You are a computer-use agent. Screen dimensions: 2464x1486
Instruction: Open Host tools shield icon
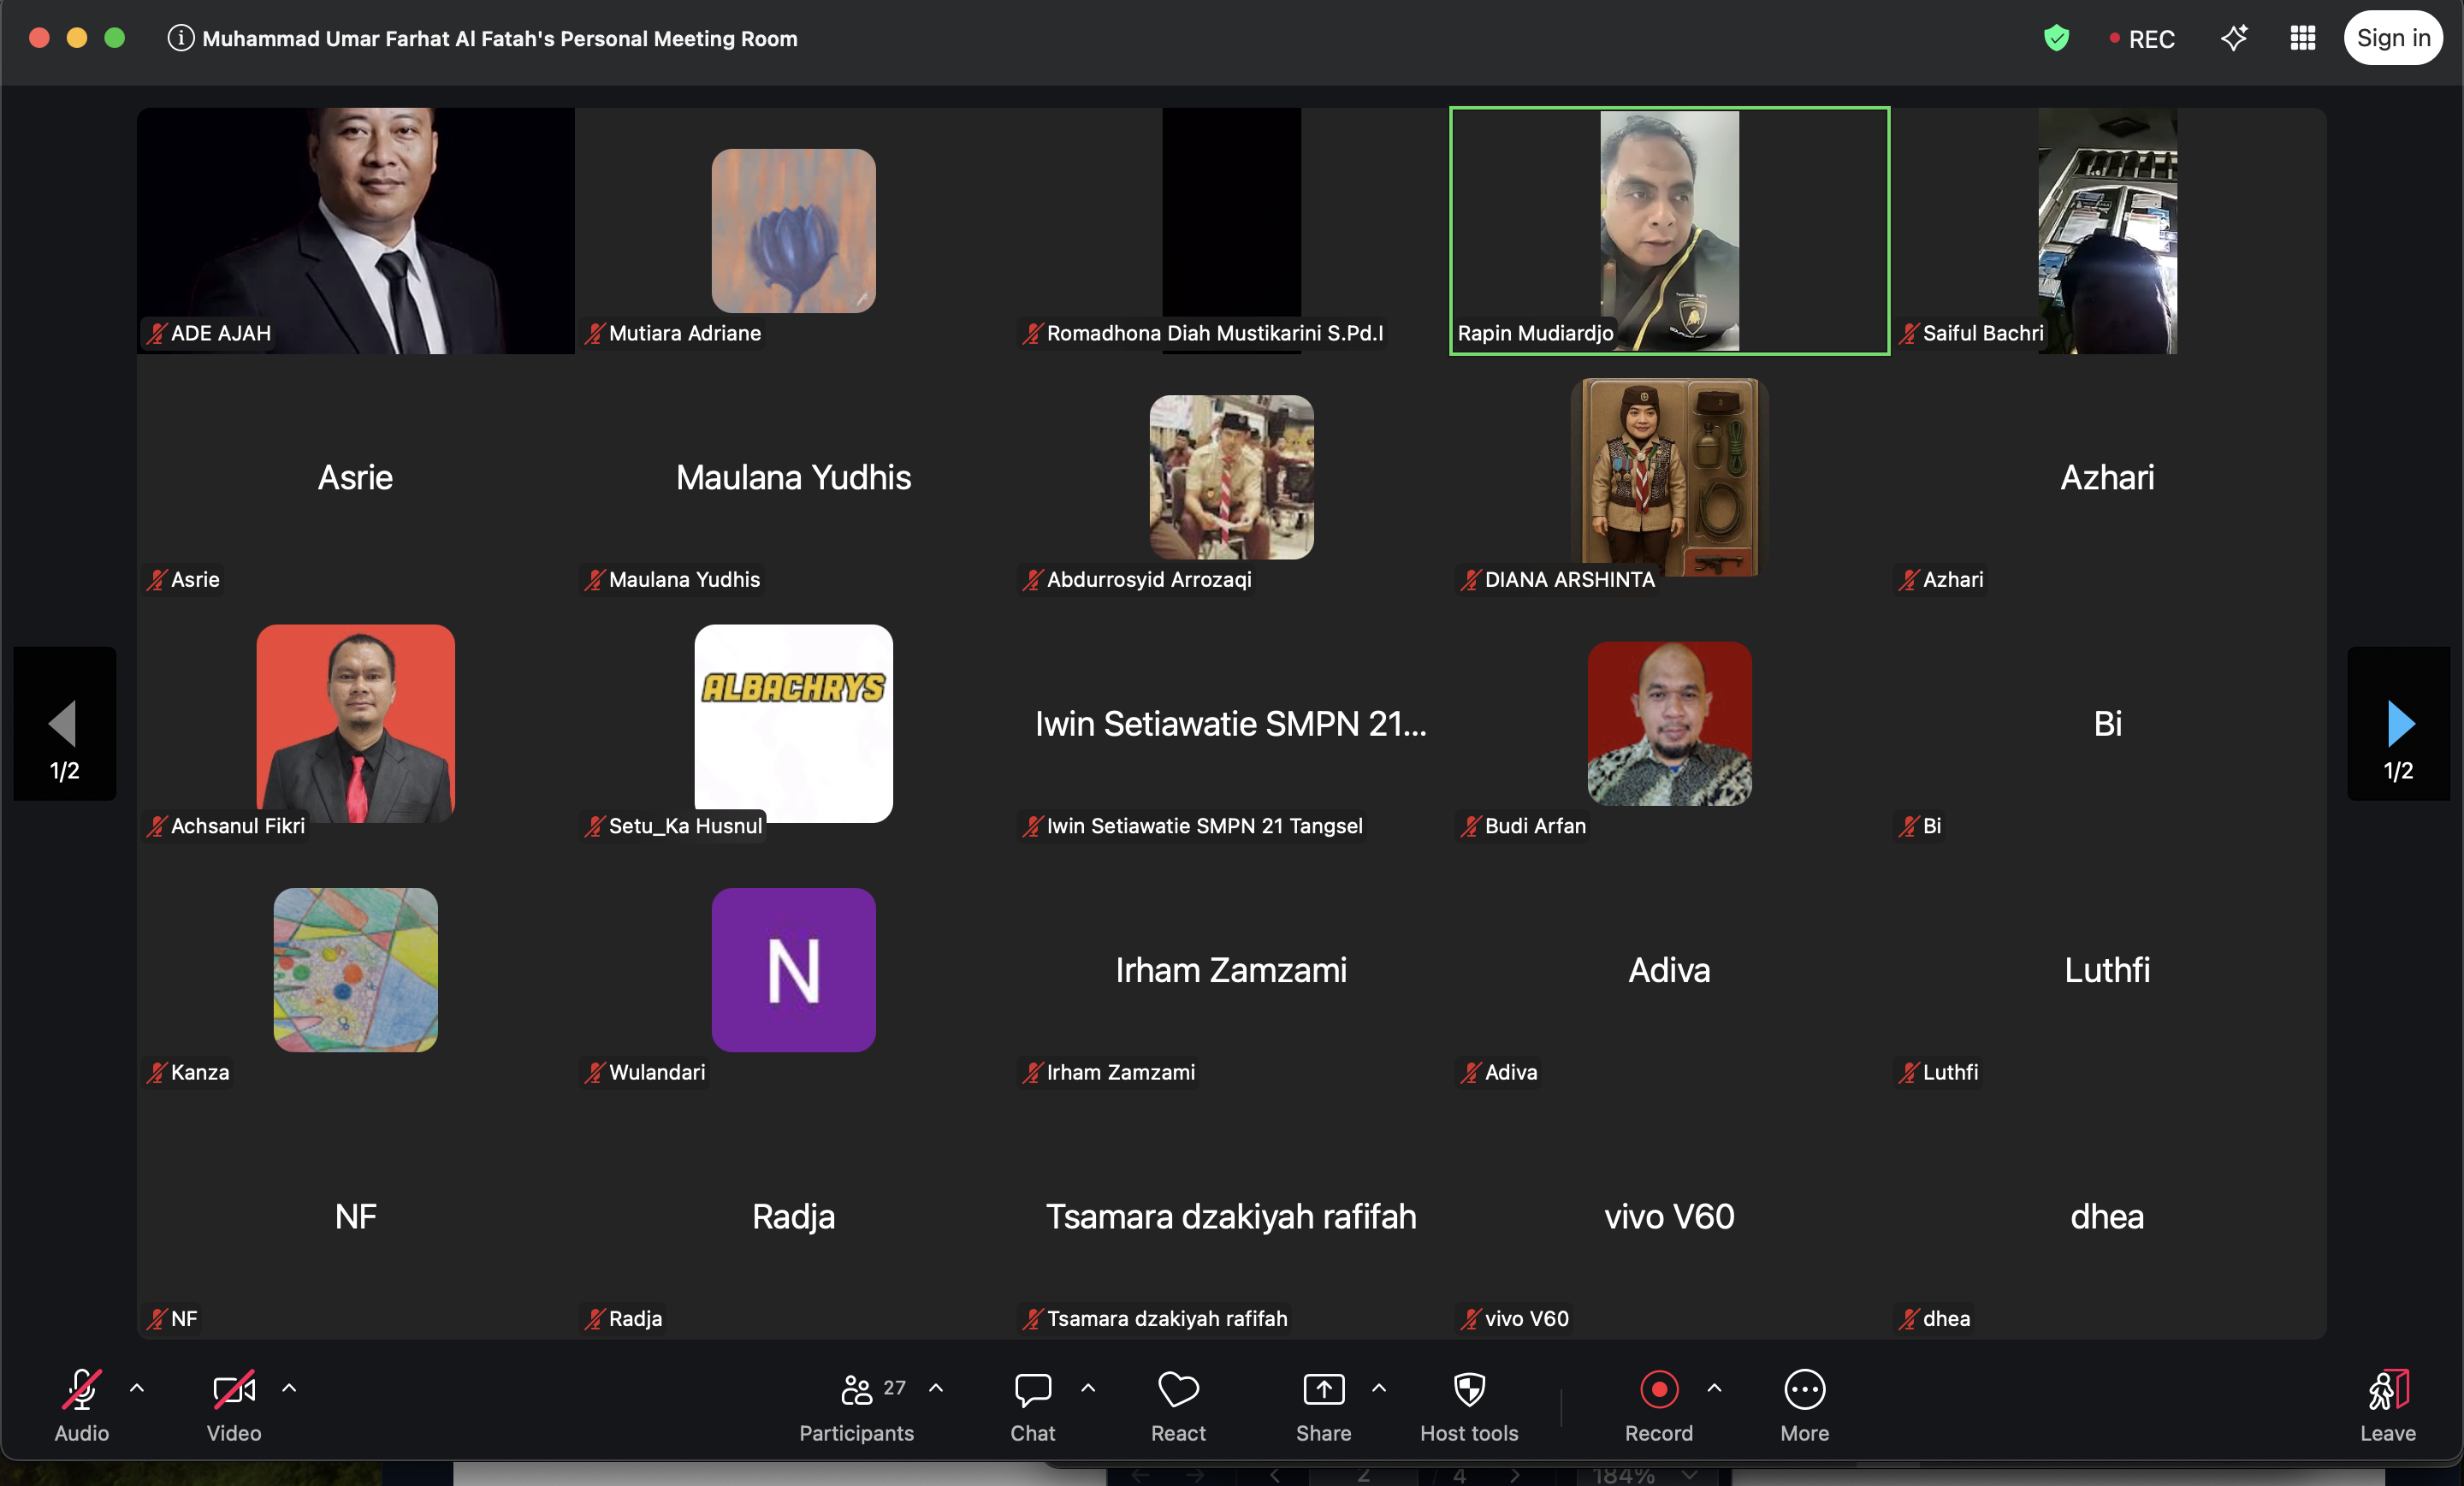pyautogui.click(x=1469, y=1391)
